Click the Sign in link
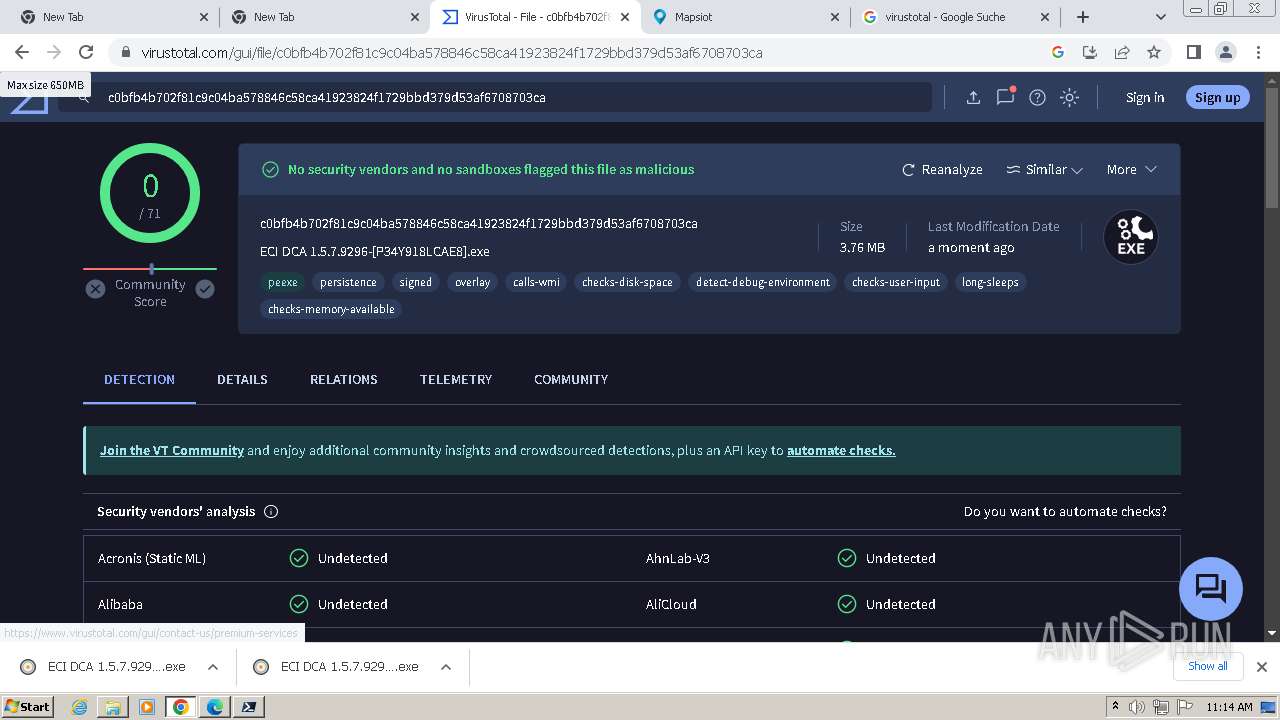The width and height of the screenshot is (1280, 720). 1145,97
